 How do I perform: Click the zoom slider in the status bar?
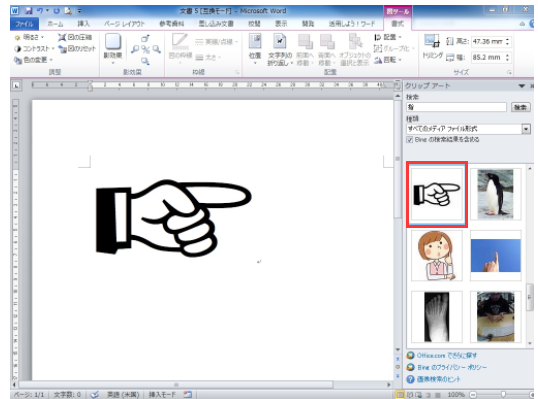[503, 395]
